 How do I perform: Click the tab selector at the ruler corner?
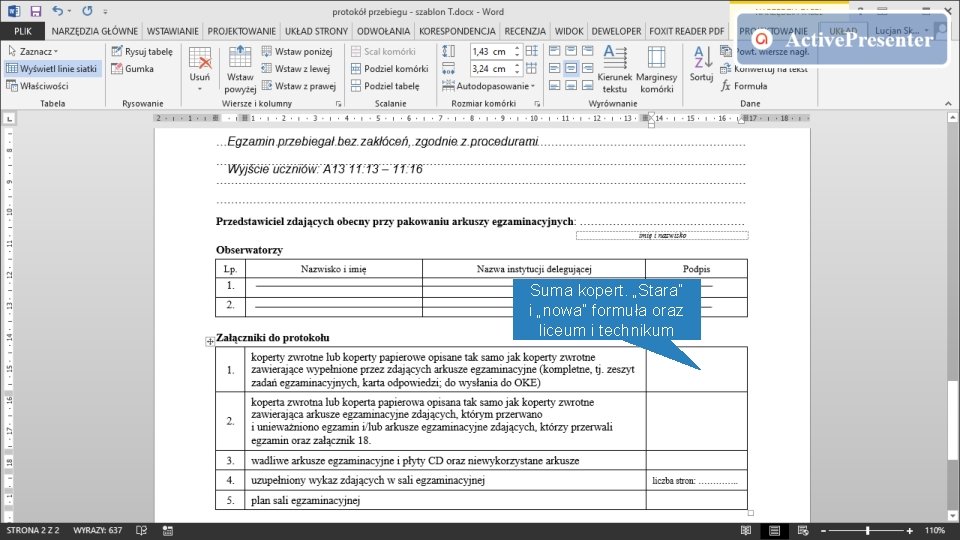coord(9,118)
